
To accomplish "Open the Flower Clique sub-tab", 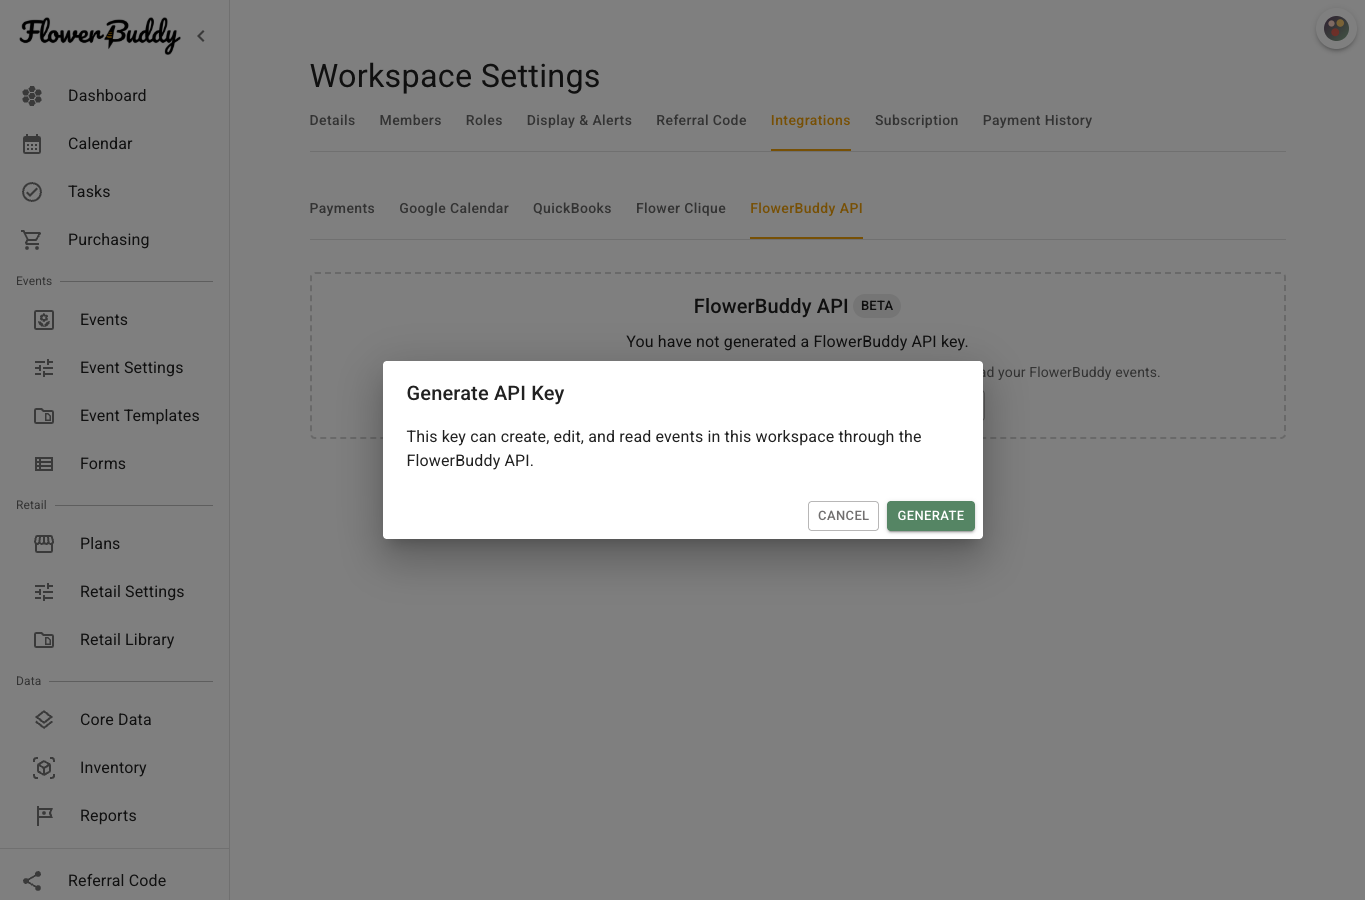I will click(681, 209).
